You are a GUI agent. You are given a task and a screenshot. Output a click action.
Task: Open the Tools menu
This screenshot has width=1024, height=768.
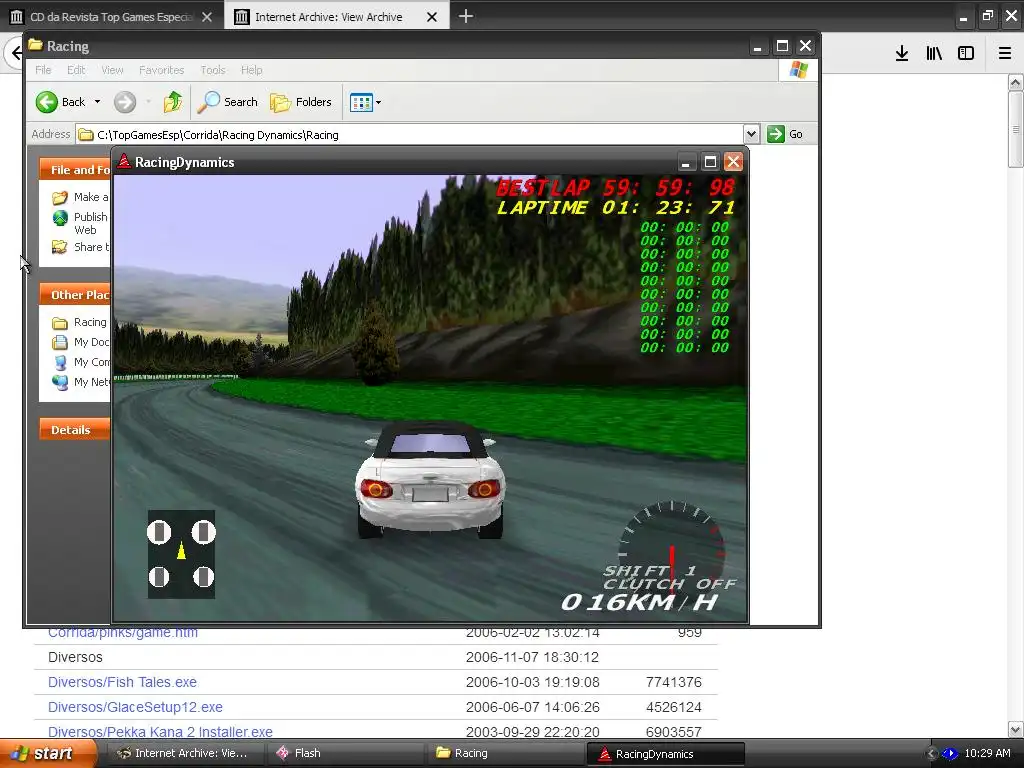point(213,70)
